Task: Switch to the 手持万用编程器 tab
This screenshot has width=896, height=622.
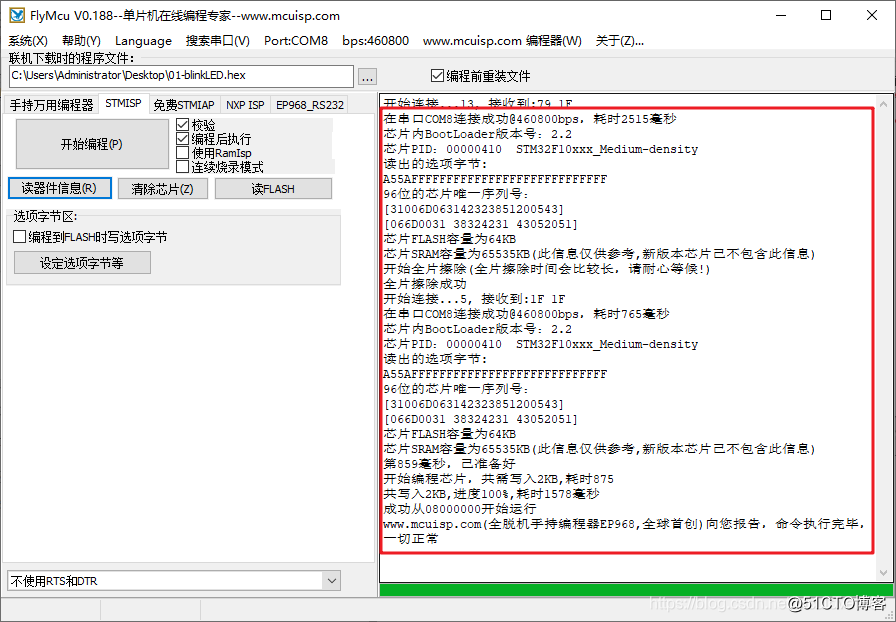Action: pos(51,105)
